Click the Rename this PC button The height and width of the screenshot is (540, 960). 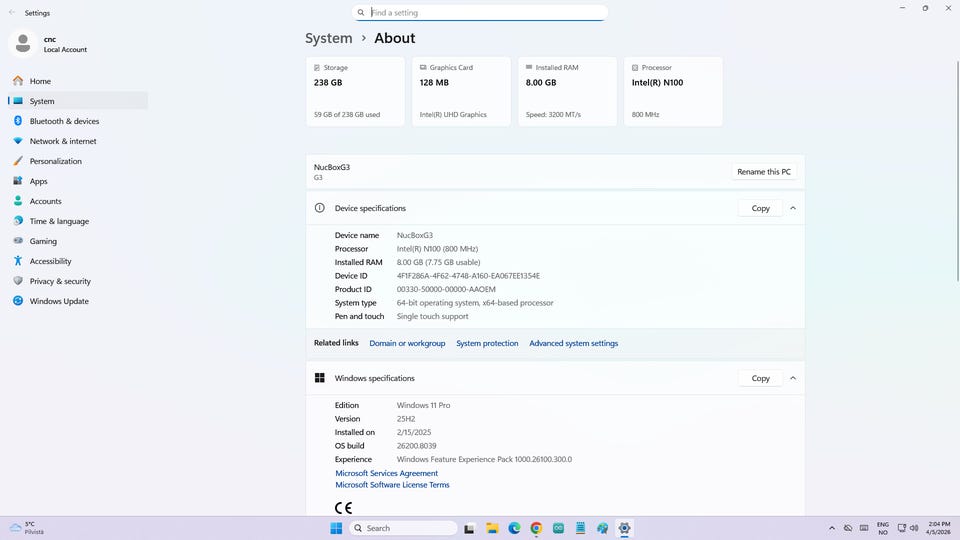tap(764, 172)
